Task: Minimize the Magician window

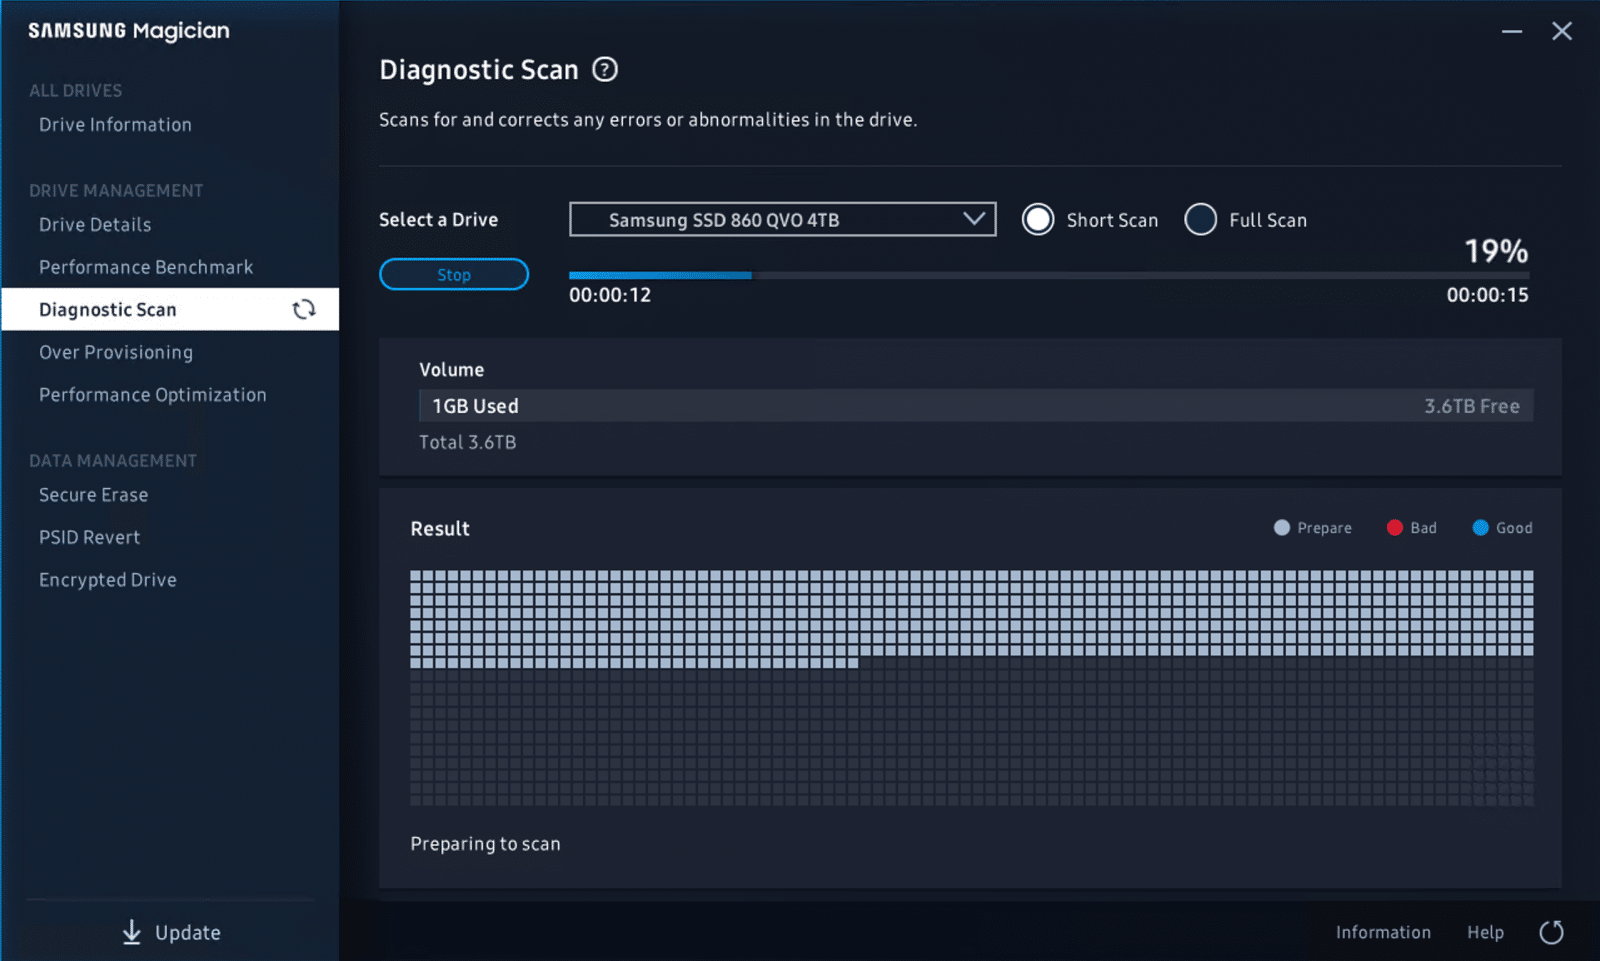Action: tap(1512, 31)
